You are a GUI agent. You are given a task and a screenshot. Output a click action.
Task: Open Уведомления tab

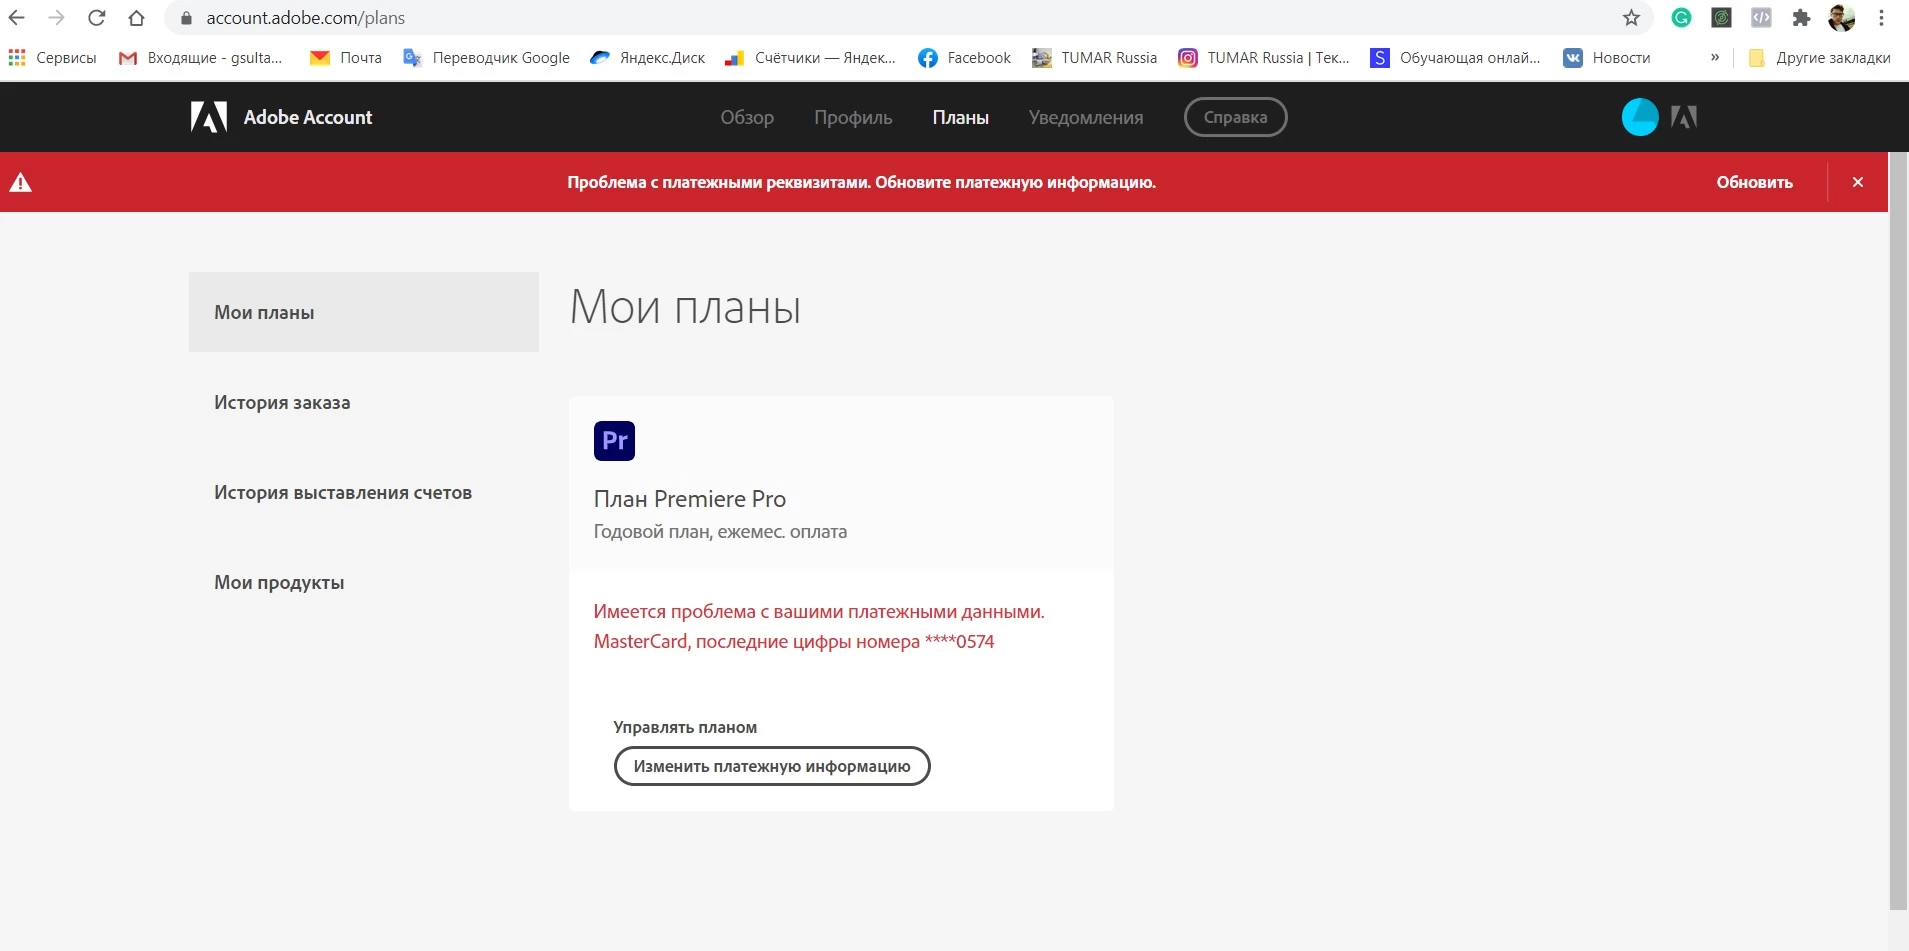tap(1086, 117)
